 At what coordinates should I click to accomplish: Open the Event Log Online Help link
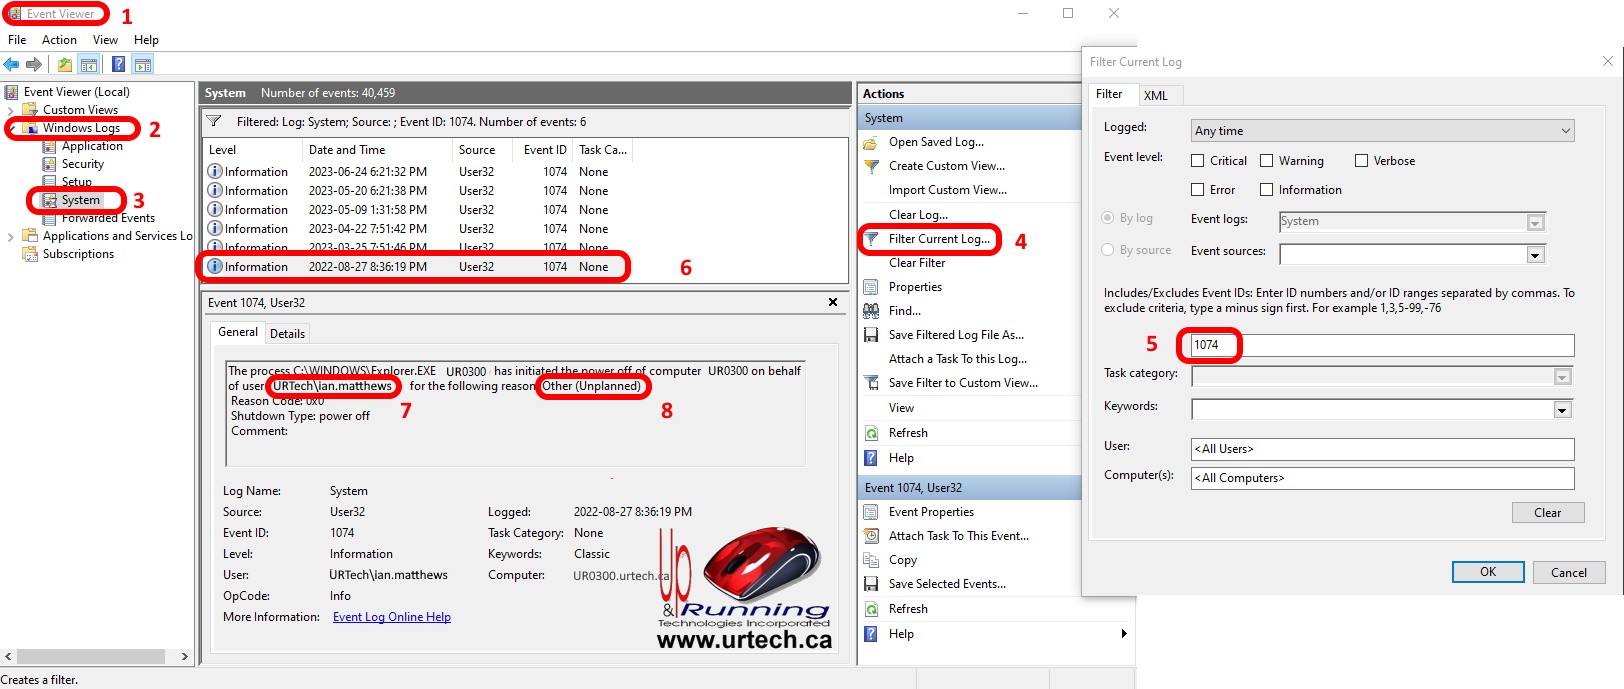point(391,617)
